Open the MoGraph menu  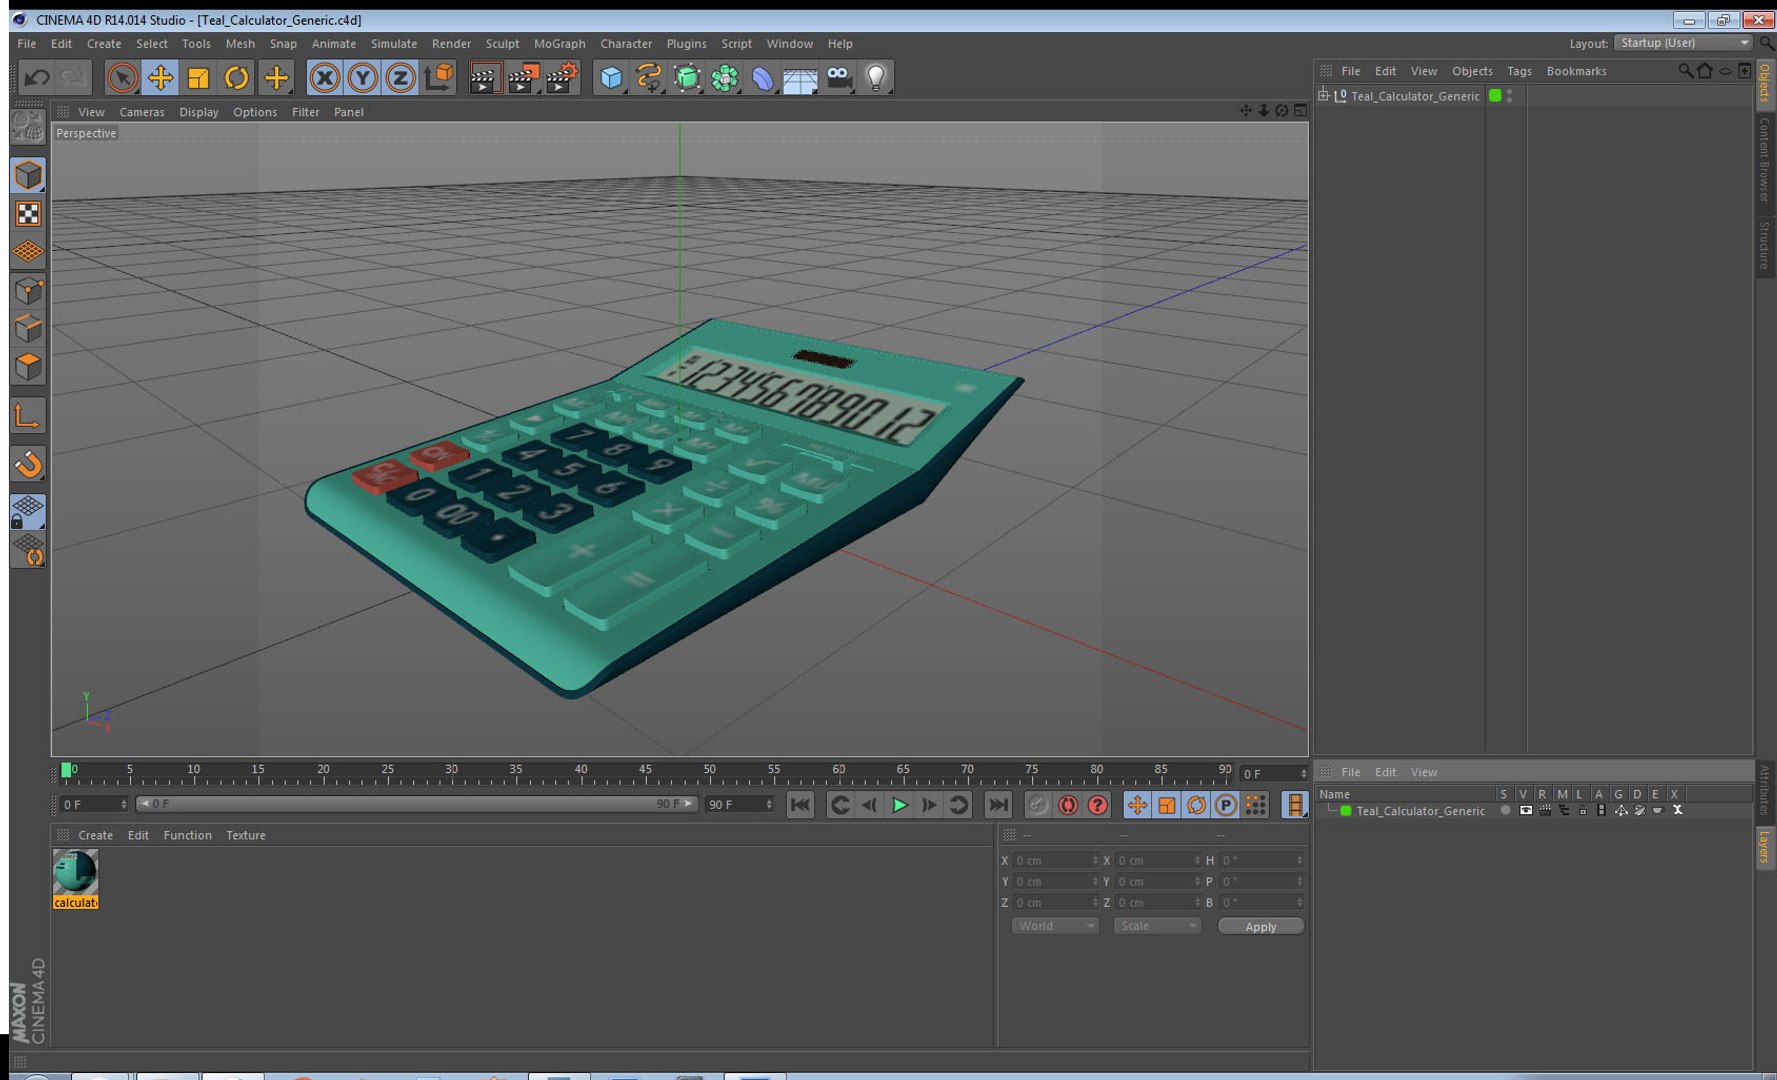pyautogui.click(x=559, y=44)
